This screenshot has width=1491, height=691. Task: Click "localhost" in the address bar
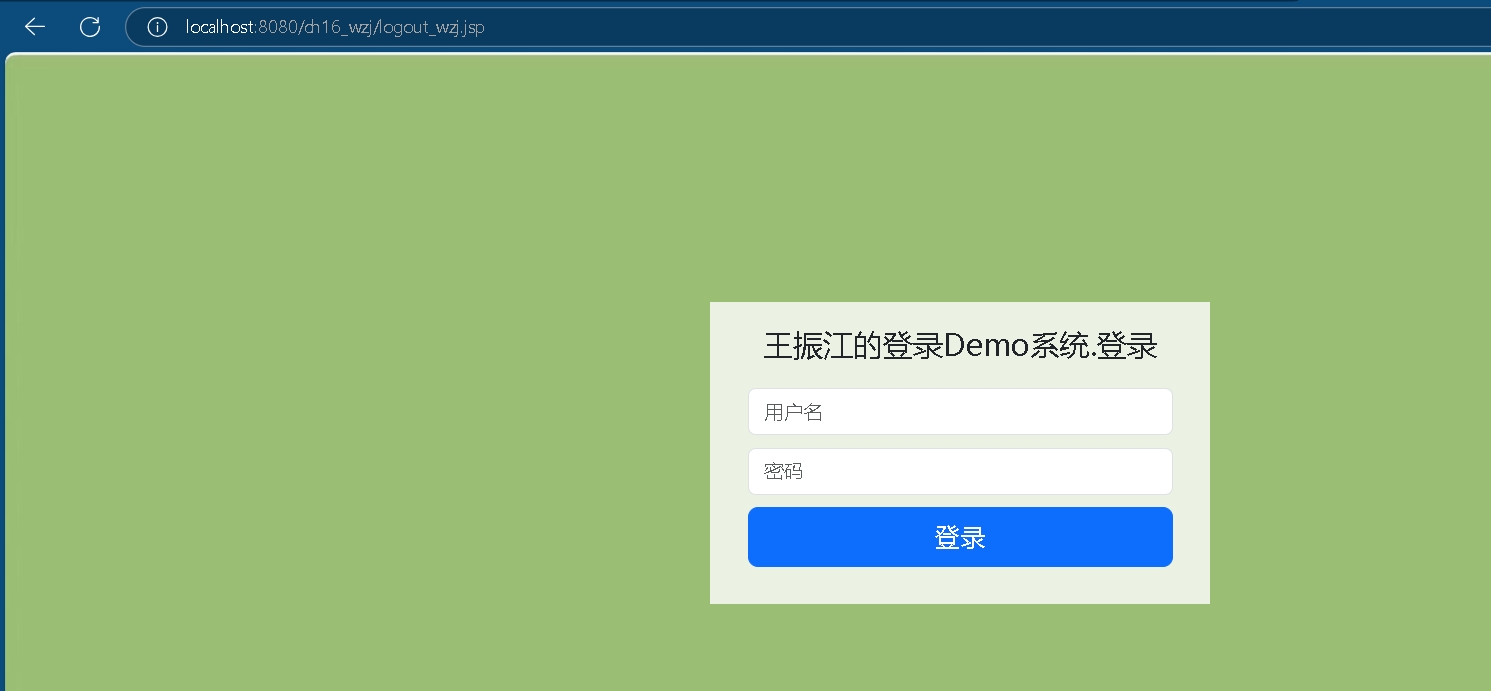pos(220,27)
